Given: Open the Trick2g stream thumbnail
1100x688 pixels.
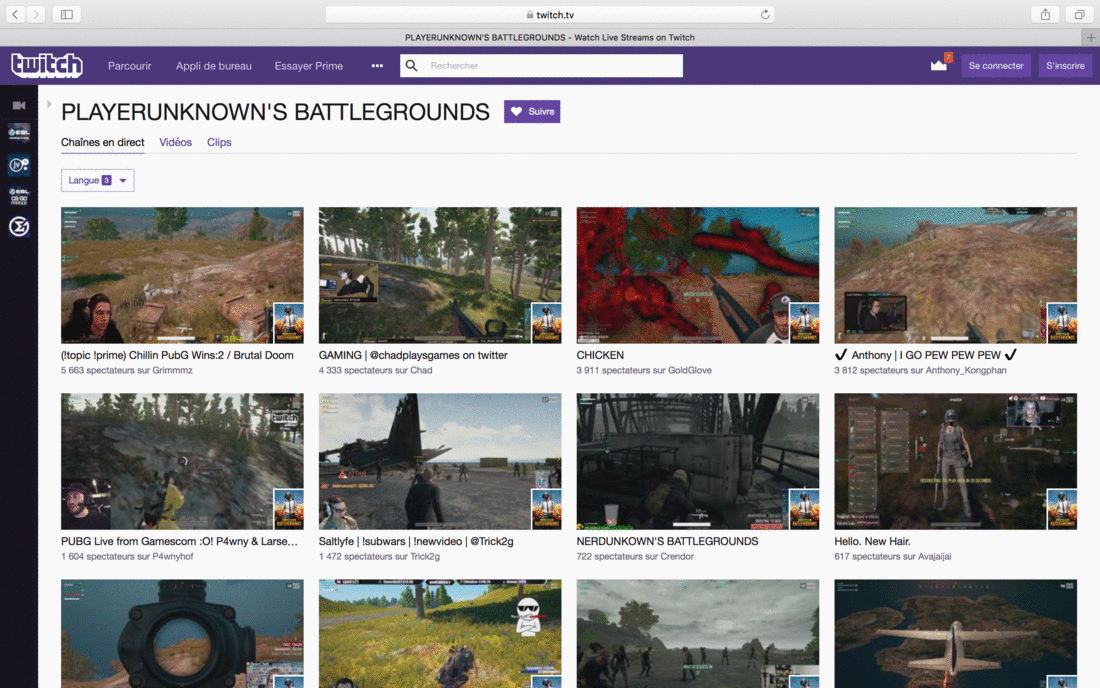Looking at the screenshot, I should [440, 461].
